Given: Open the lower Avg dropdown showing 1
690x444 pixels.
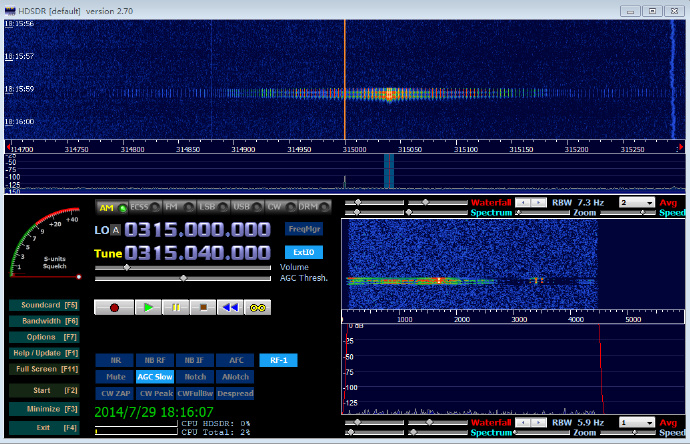Looking at the screenshot, I should 636,423.
